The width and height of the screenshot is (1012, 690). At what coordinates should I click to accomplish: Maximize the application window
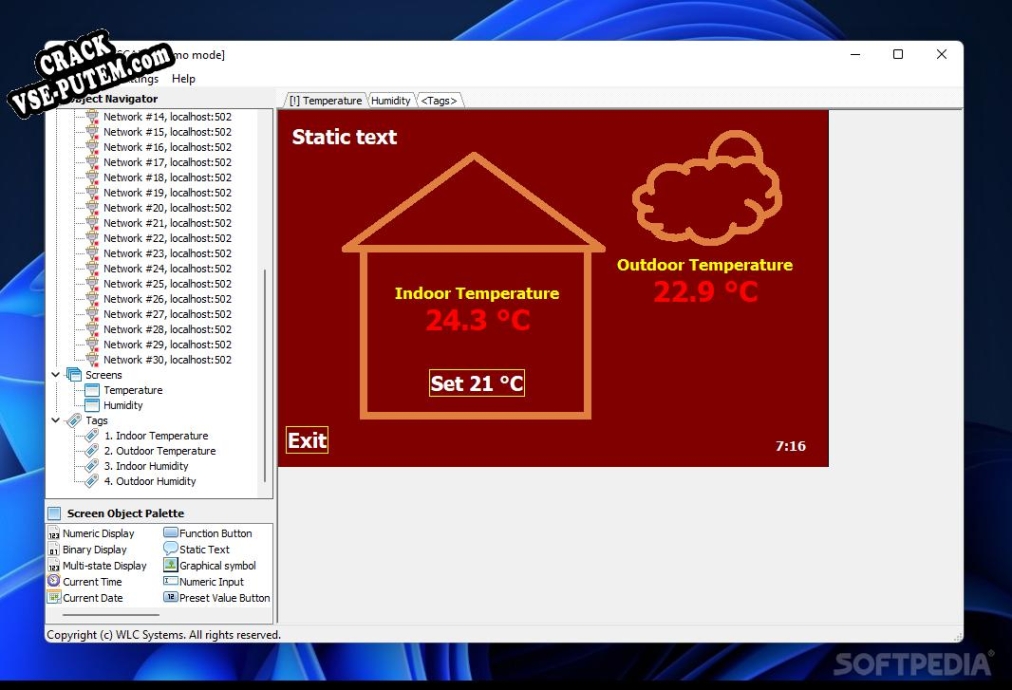pyautogui.click(x=898, y=54)
